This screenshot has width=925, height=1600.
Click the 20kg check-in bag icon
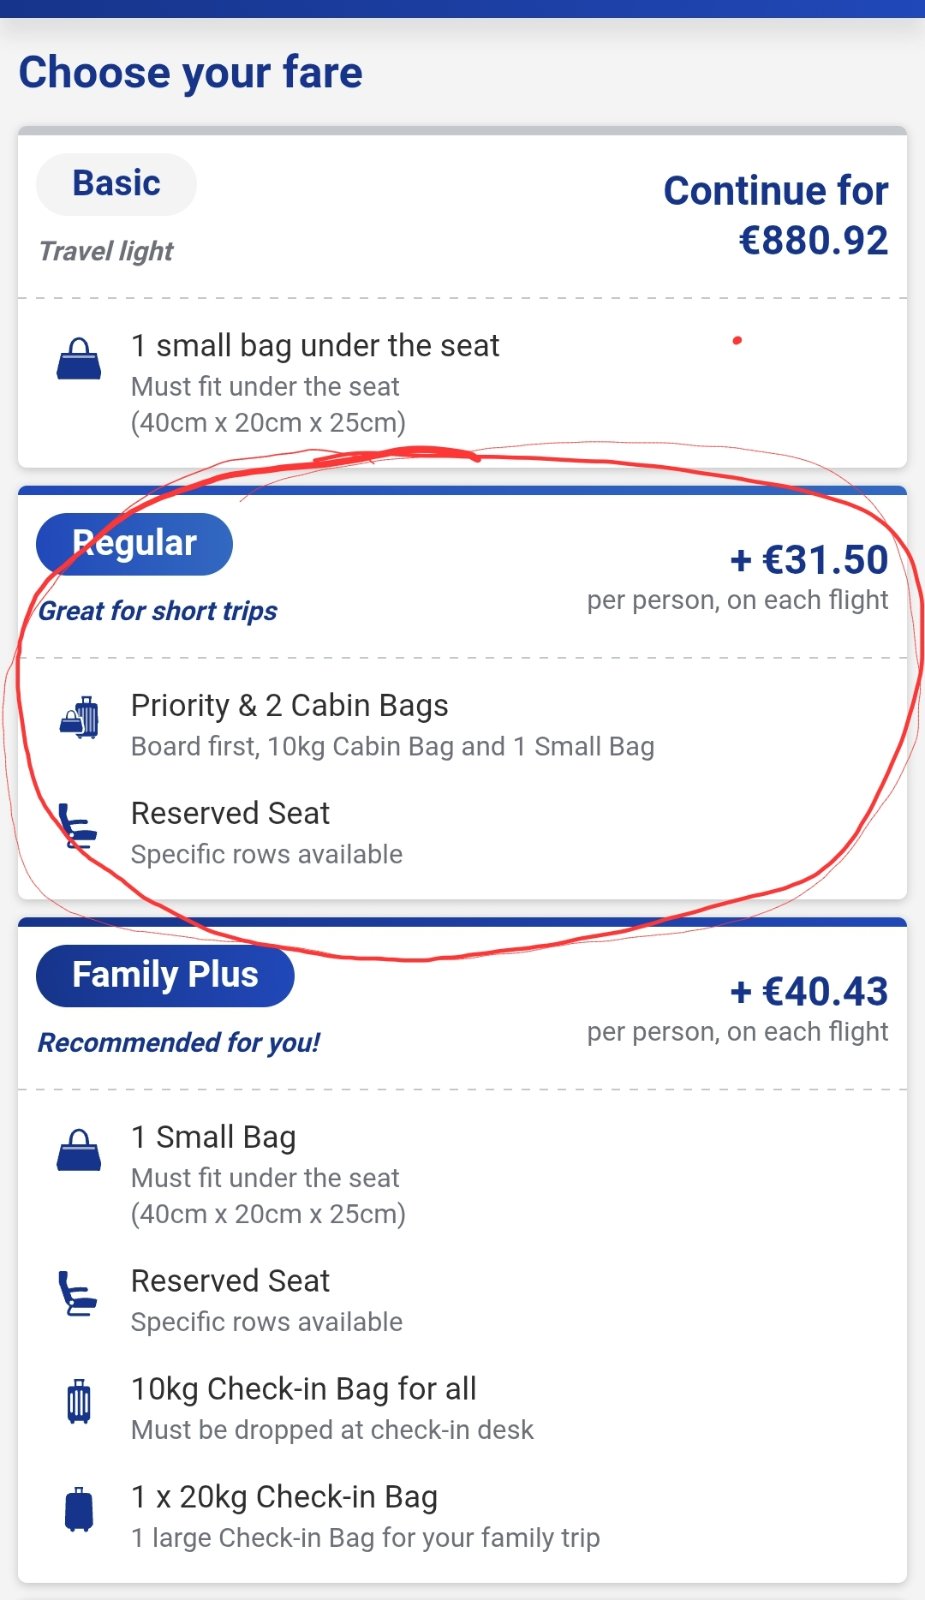click(x=79, y=1509)
